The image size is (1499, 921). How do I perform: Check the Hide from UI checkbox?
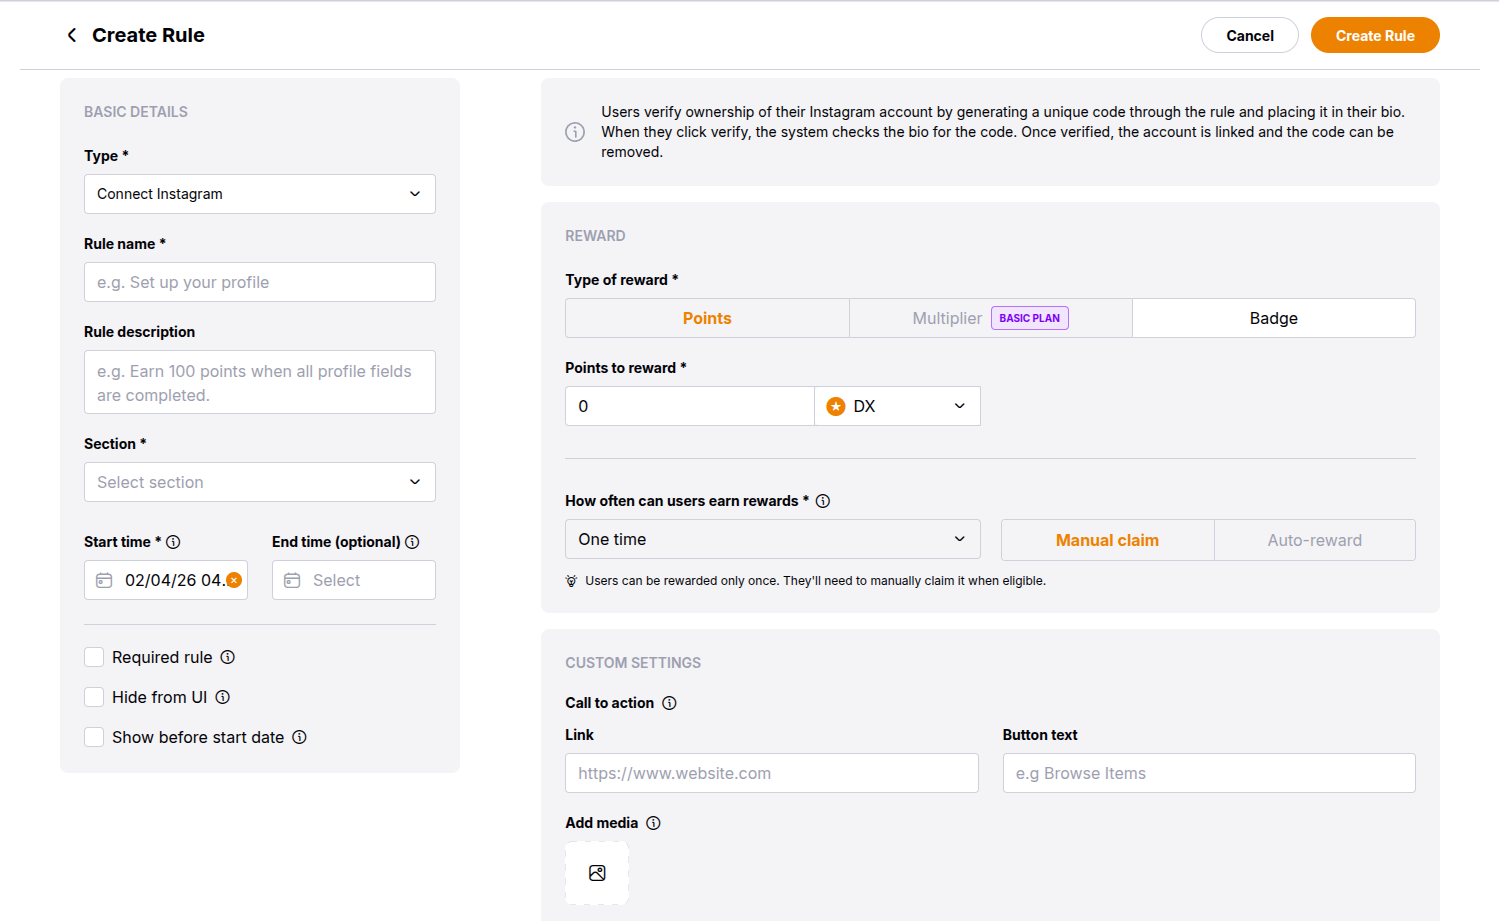(94, 697)
